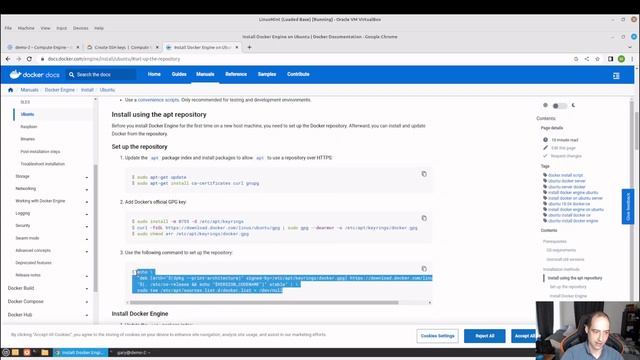Bookmark this page with the star icon

pyautogui.click(x=598, y=59)
